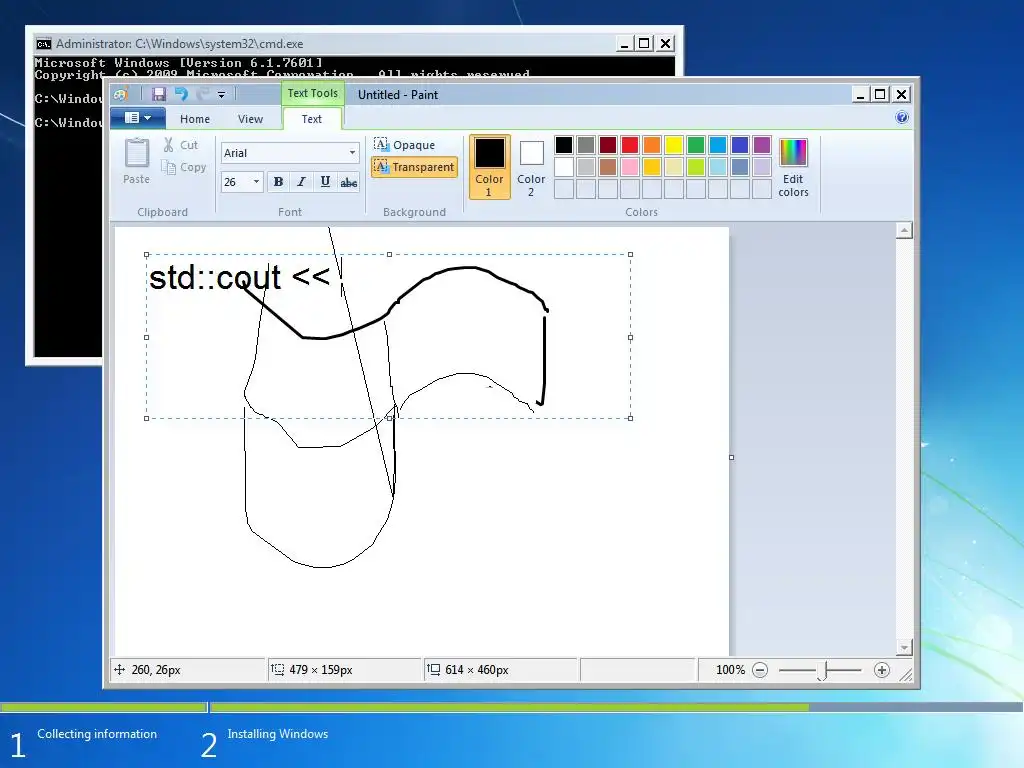Click the vertical scrollbar down arrow in Paint
The image size is (1024, 768).
pos(904,648)
